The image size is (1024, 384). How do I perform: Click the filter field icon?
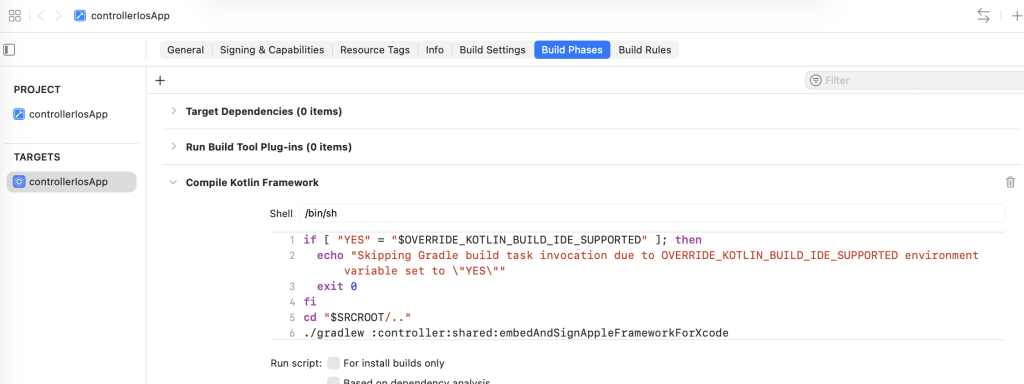tap(816, 80)
